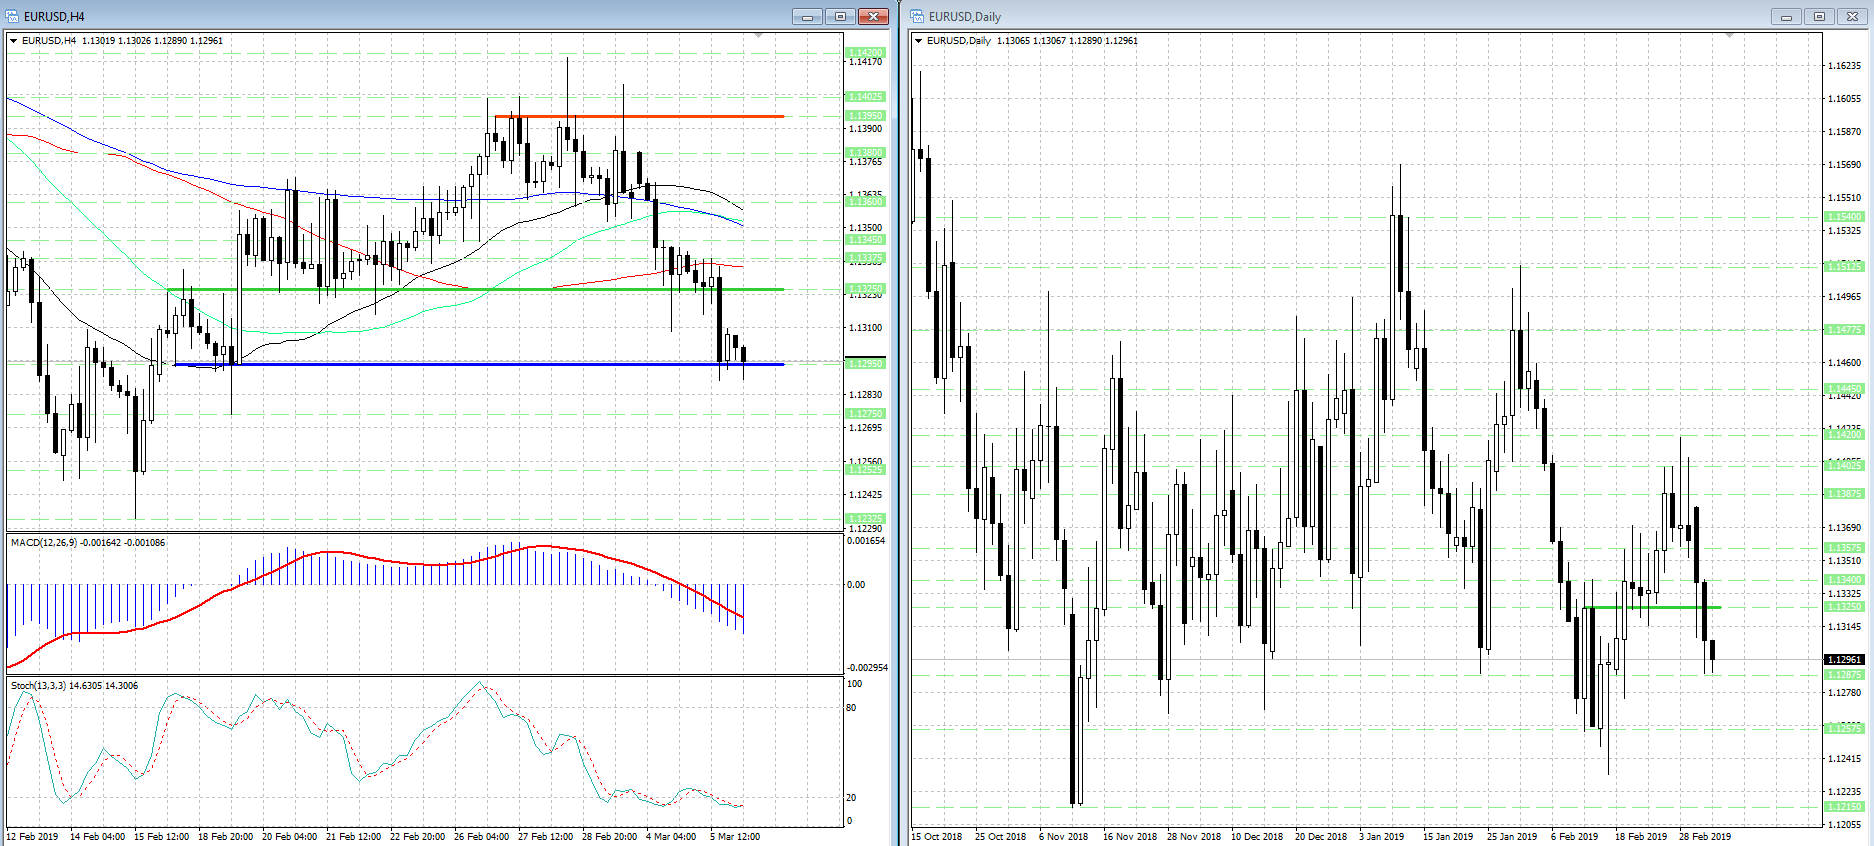Viewport: 1874px width, 846px height.
Task: Select the blue horizontal line on H4 chart
Action: point(478,364)
